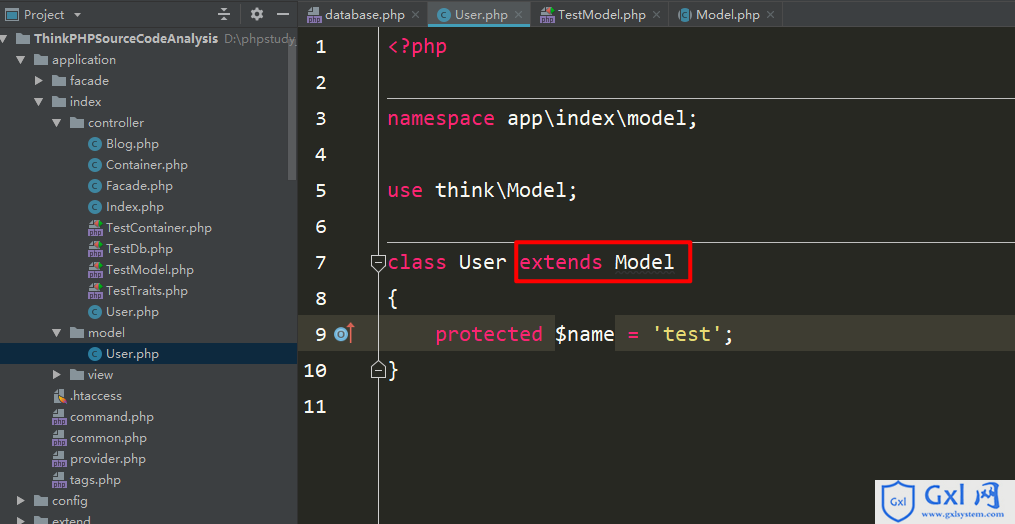Image resolution: width=1015 pixels, height=524 pixels.
Task: Expand the config folder
Action: [21, 501]
